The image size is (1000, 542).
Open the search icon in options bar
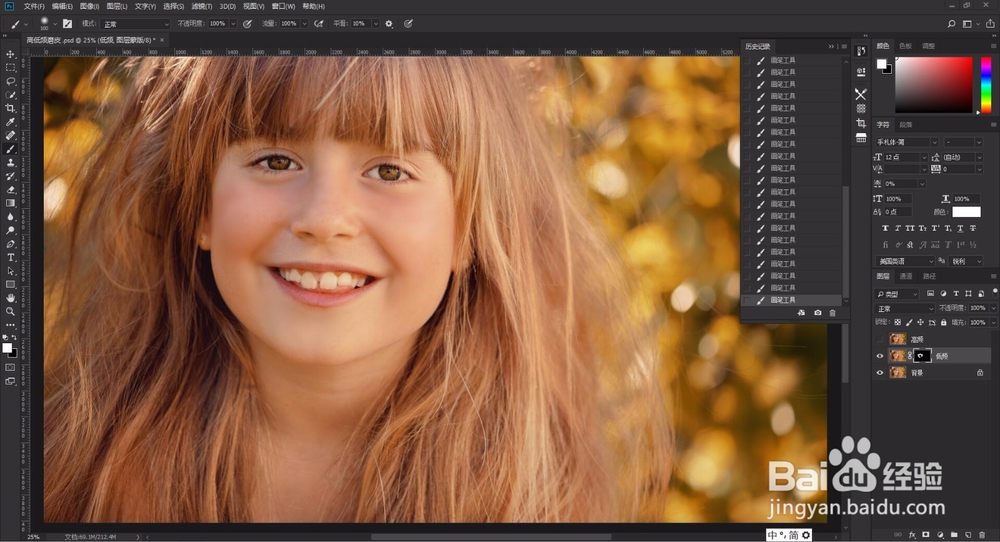[x=951, y=24]
